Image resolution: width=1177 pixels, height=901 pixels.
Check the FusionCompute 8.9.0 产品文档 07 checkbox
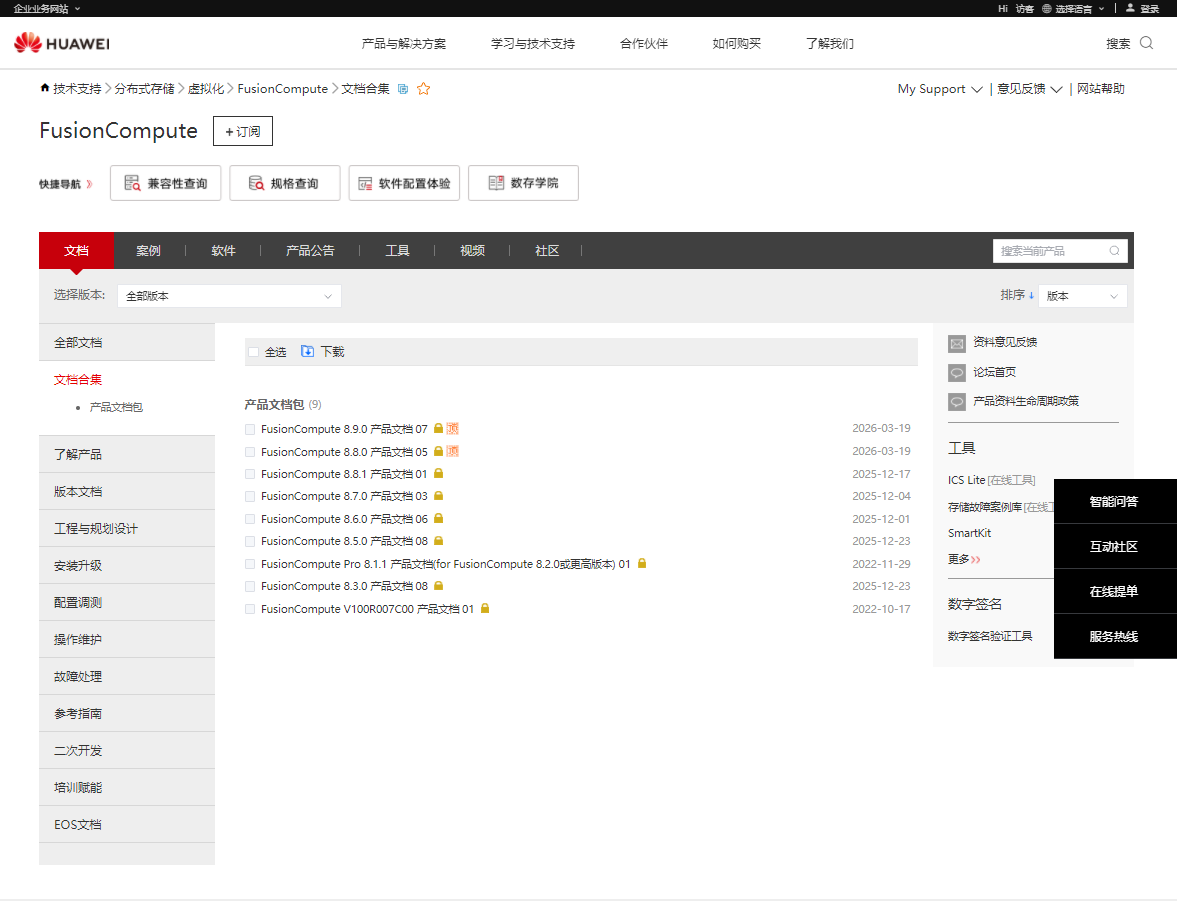[x=250, y=429]
